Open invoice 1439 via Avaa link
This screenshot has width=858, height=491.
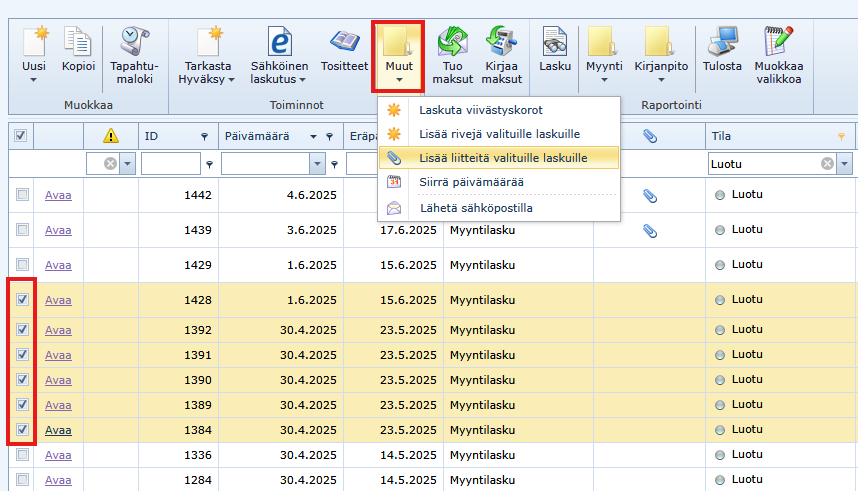[58, 230]
